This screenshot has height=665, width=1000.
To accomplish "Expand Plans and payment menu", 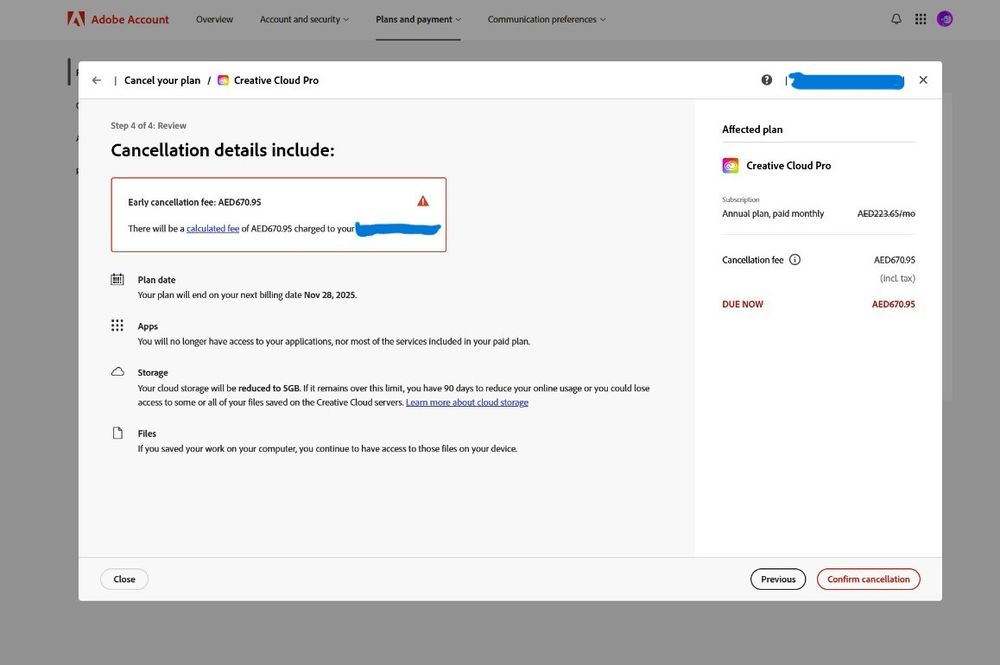I will 418,19.
